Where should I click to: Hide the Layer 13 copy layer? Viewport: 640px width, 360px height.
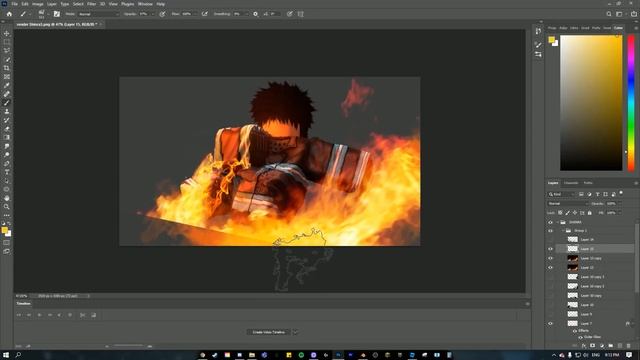tap(550, 258)
